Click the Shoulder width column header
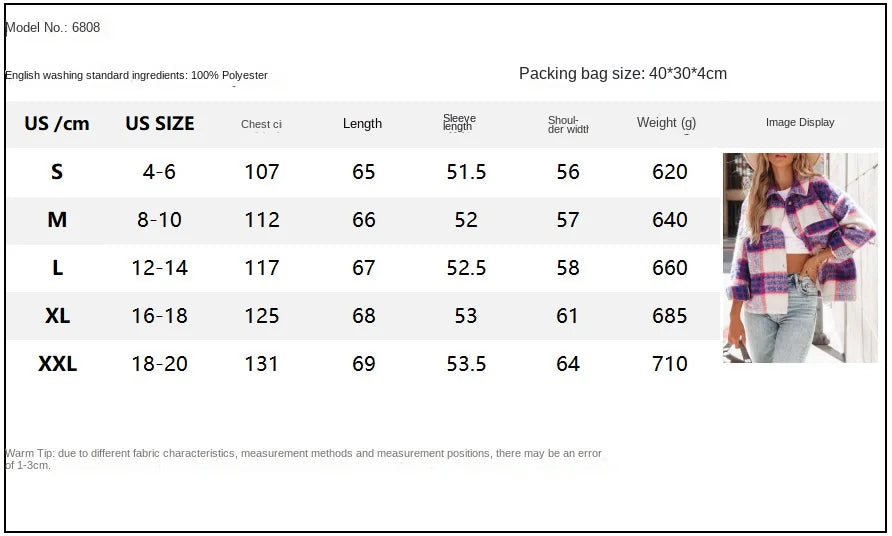This screenshot has width=892, height=536. pos(567,124)
